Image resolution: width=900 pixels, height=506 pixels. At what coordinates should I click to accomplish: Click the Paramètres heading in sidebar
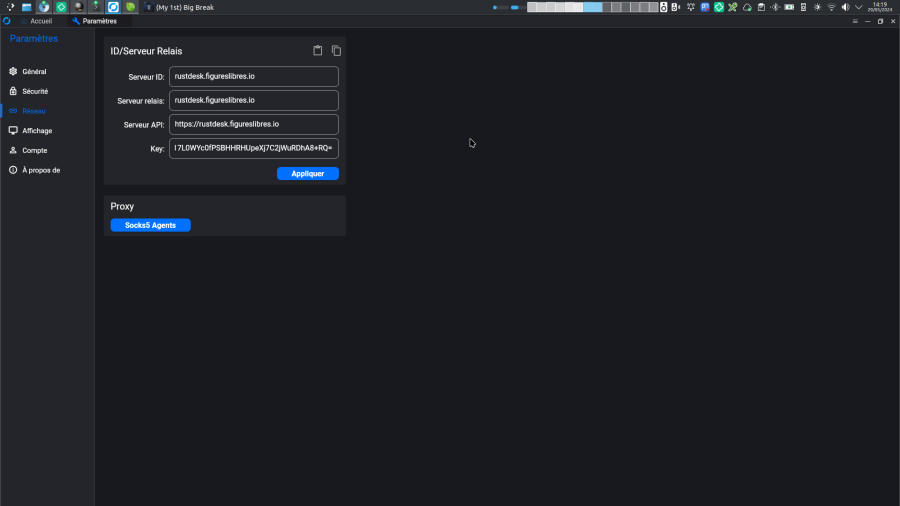[x=34, y=38]
